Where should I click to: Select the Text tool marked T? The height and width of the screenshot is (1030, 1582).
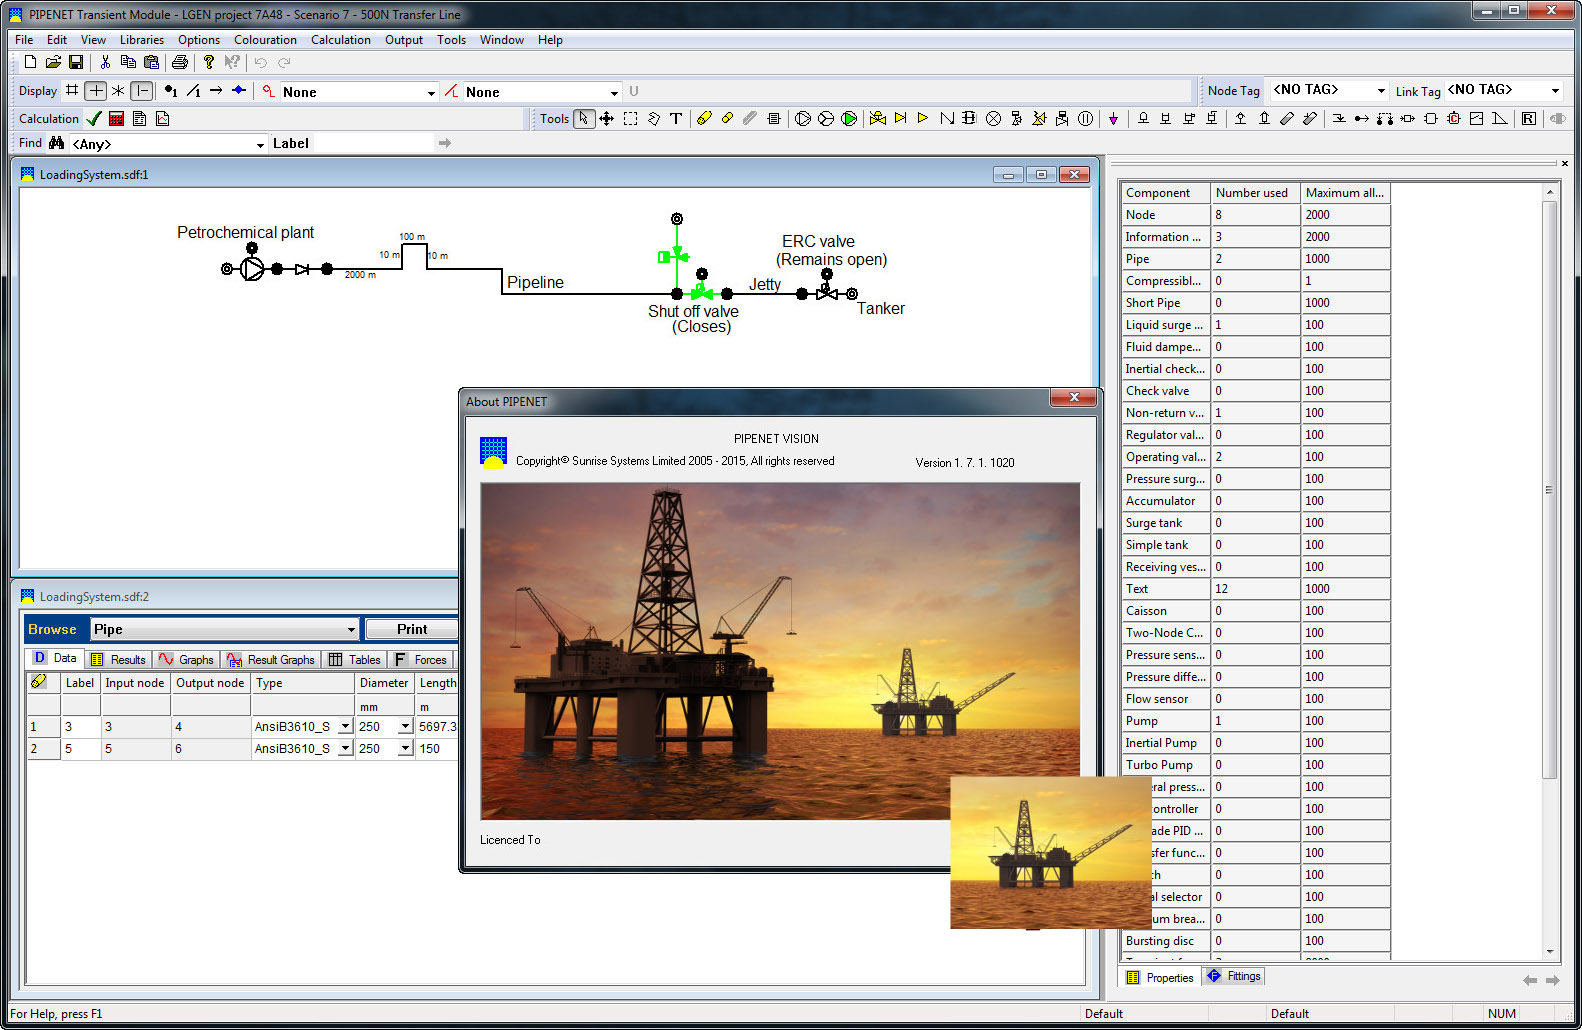(676, 118)
